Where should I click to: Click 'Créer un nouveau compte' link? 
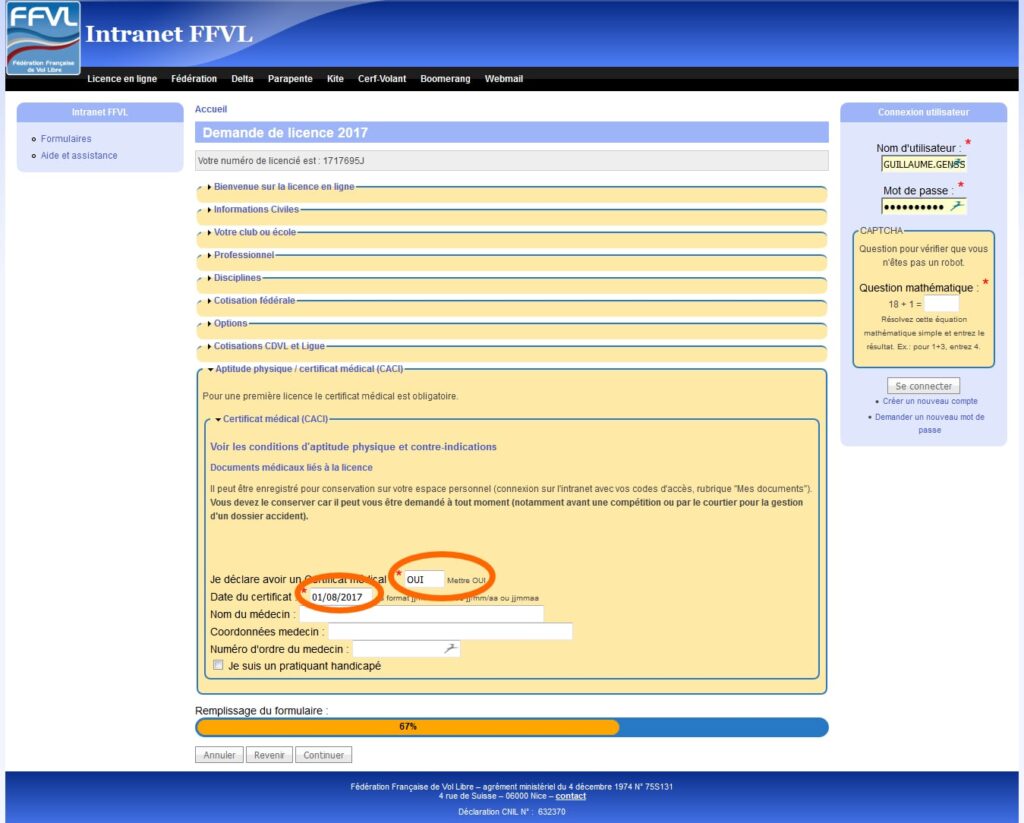pos(929,401)
